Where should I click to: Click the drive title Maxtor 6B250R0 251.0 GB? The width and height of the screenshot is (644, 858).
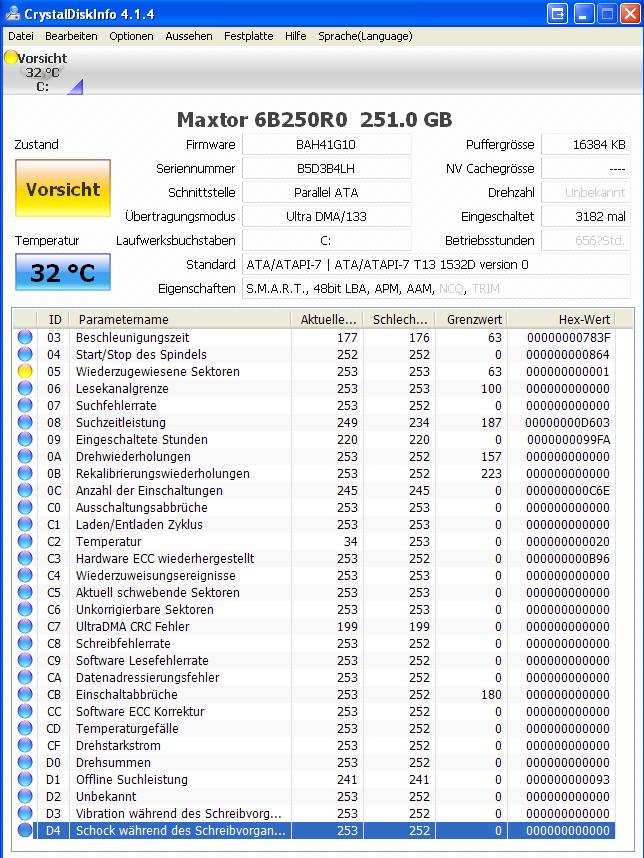tap(315, 119)
